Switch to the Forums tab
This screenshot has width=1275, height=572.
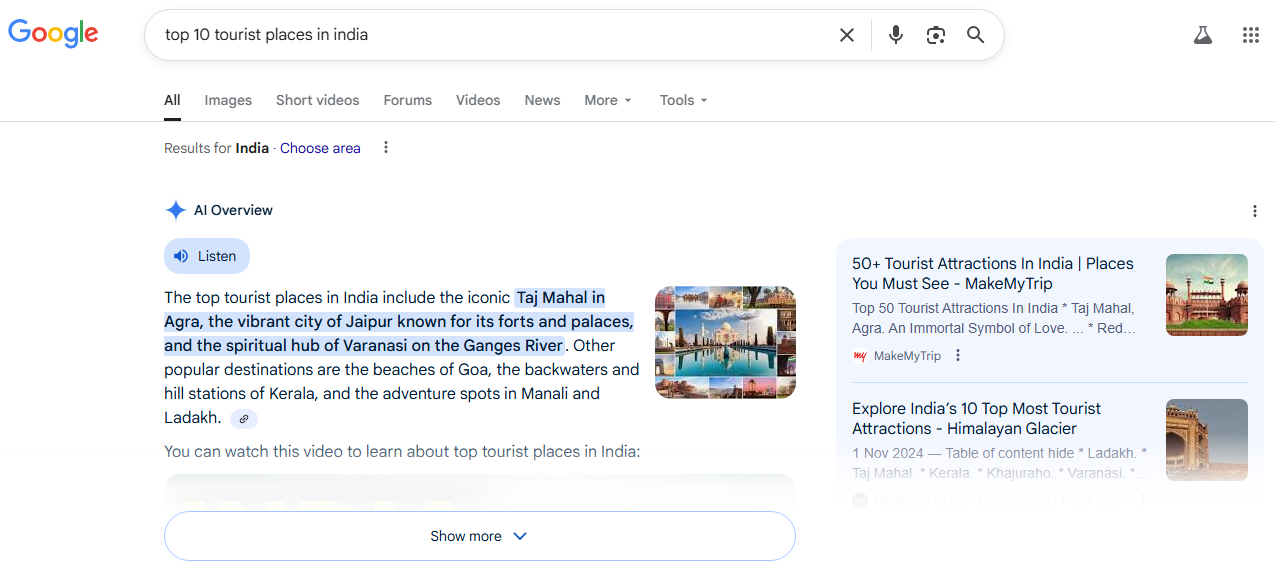408,100
